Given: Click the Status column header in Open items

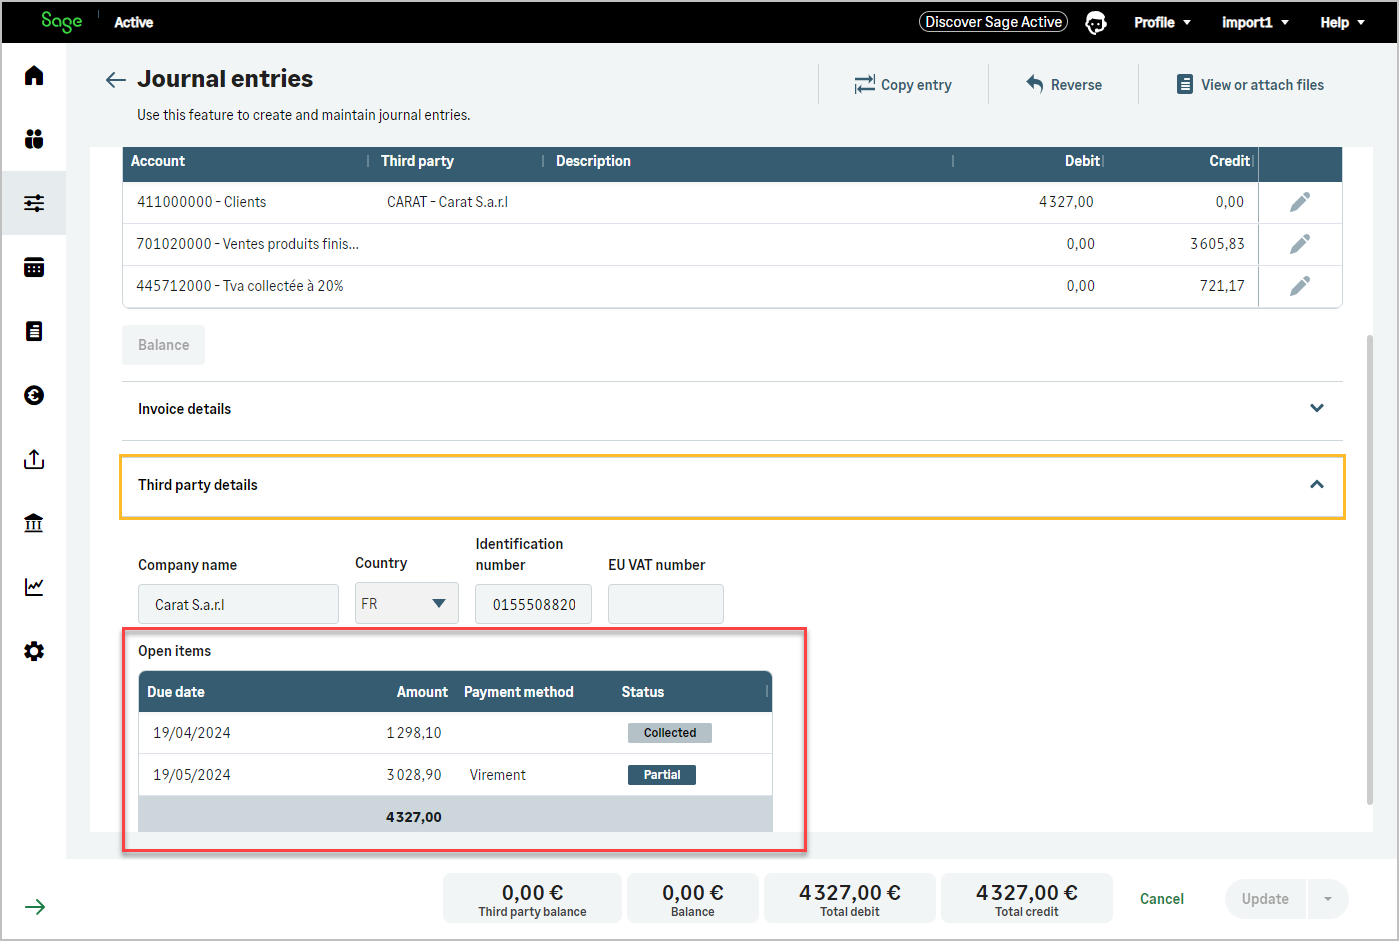Looking at the screenshot, I should pos(642,692).
